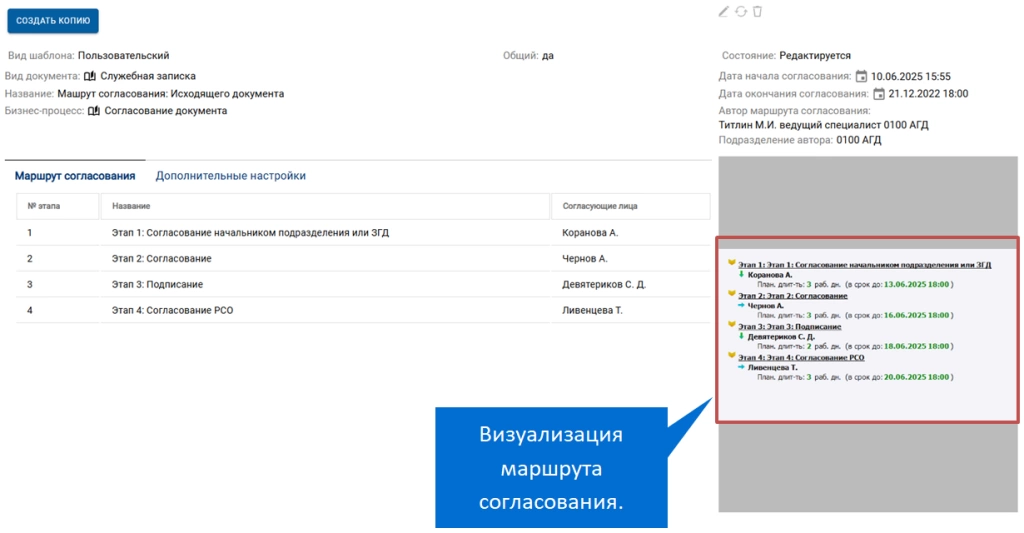Click calendar icon for approval start date
1024x533 pixels.
(861, 76)
